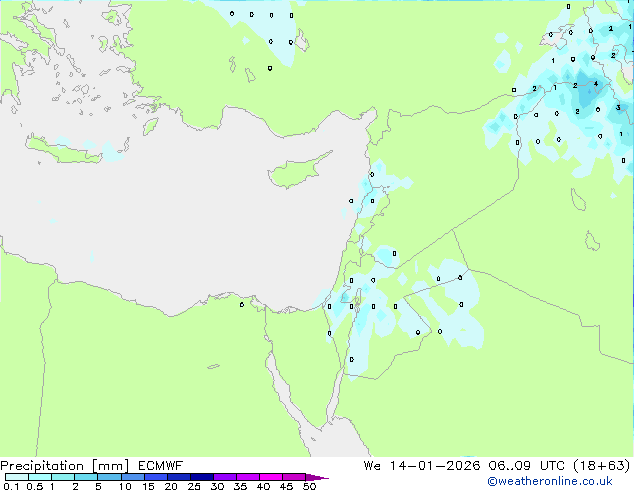Image resolution: width=634 pixels, height=490 pixels.
Task: Click the date "We 14-01-2026" text
Action: pos(422,466)
